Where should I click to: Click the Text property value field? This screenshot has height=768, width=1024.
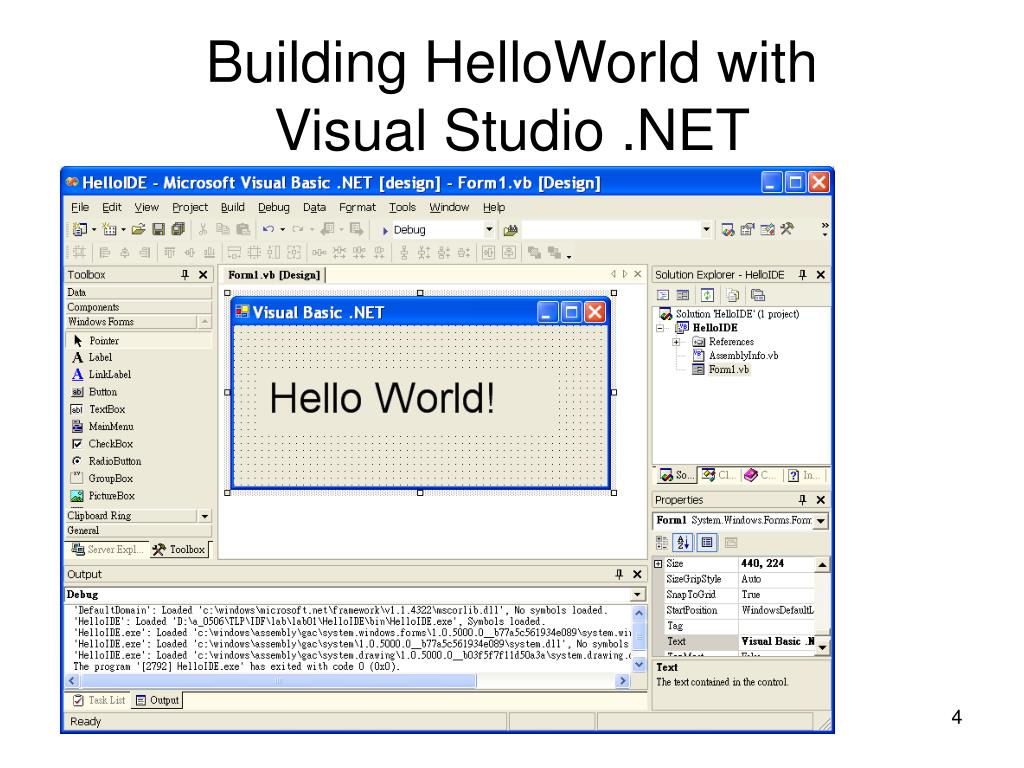tap(776, 642)
